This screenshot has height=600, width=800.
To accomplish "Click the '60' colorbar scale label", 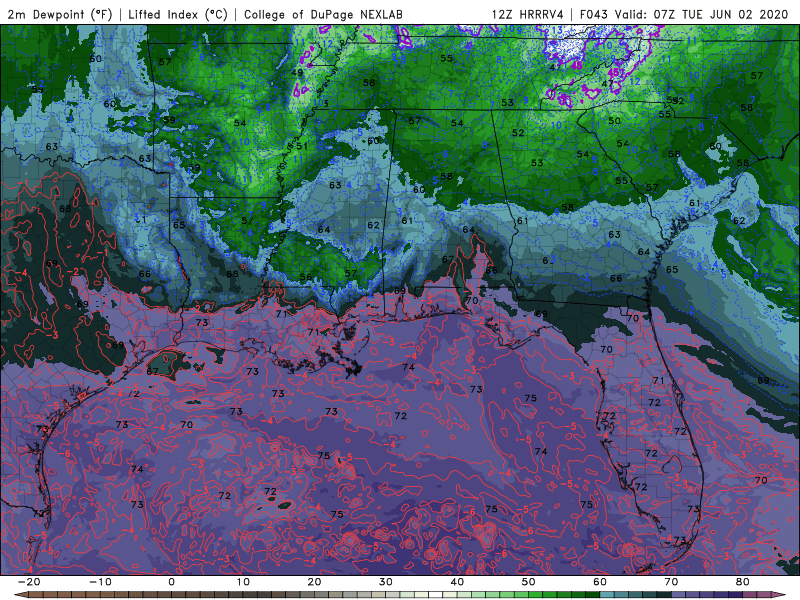I will (600, 582).
